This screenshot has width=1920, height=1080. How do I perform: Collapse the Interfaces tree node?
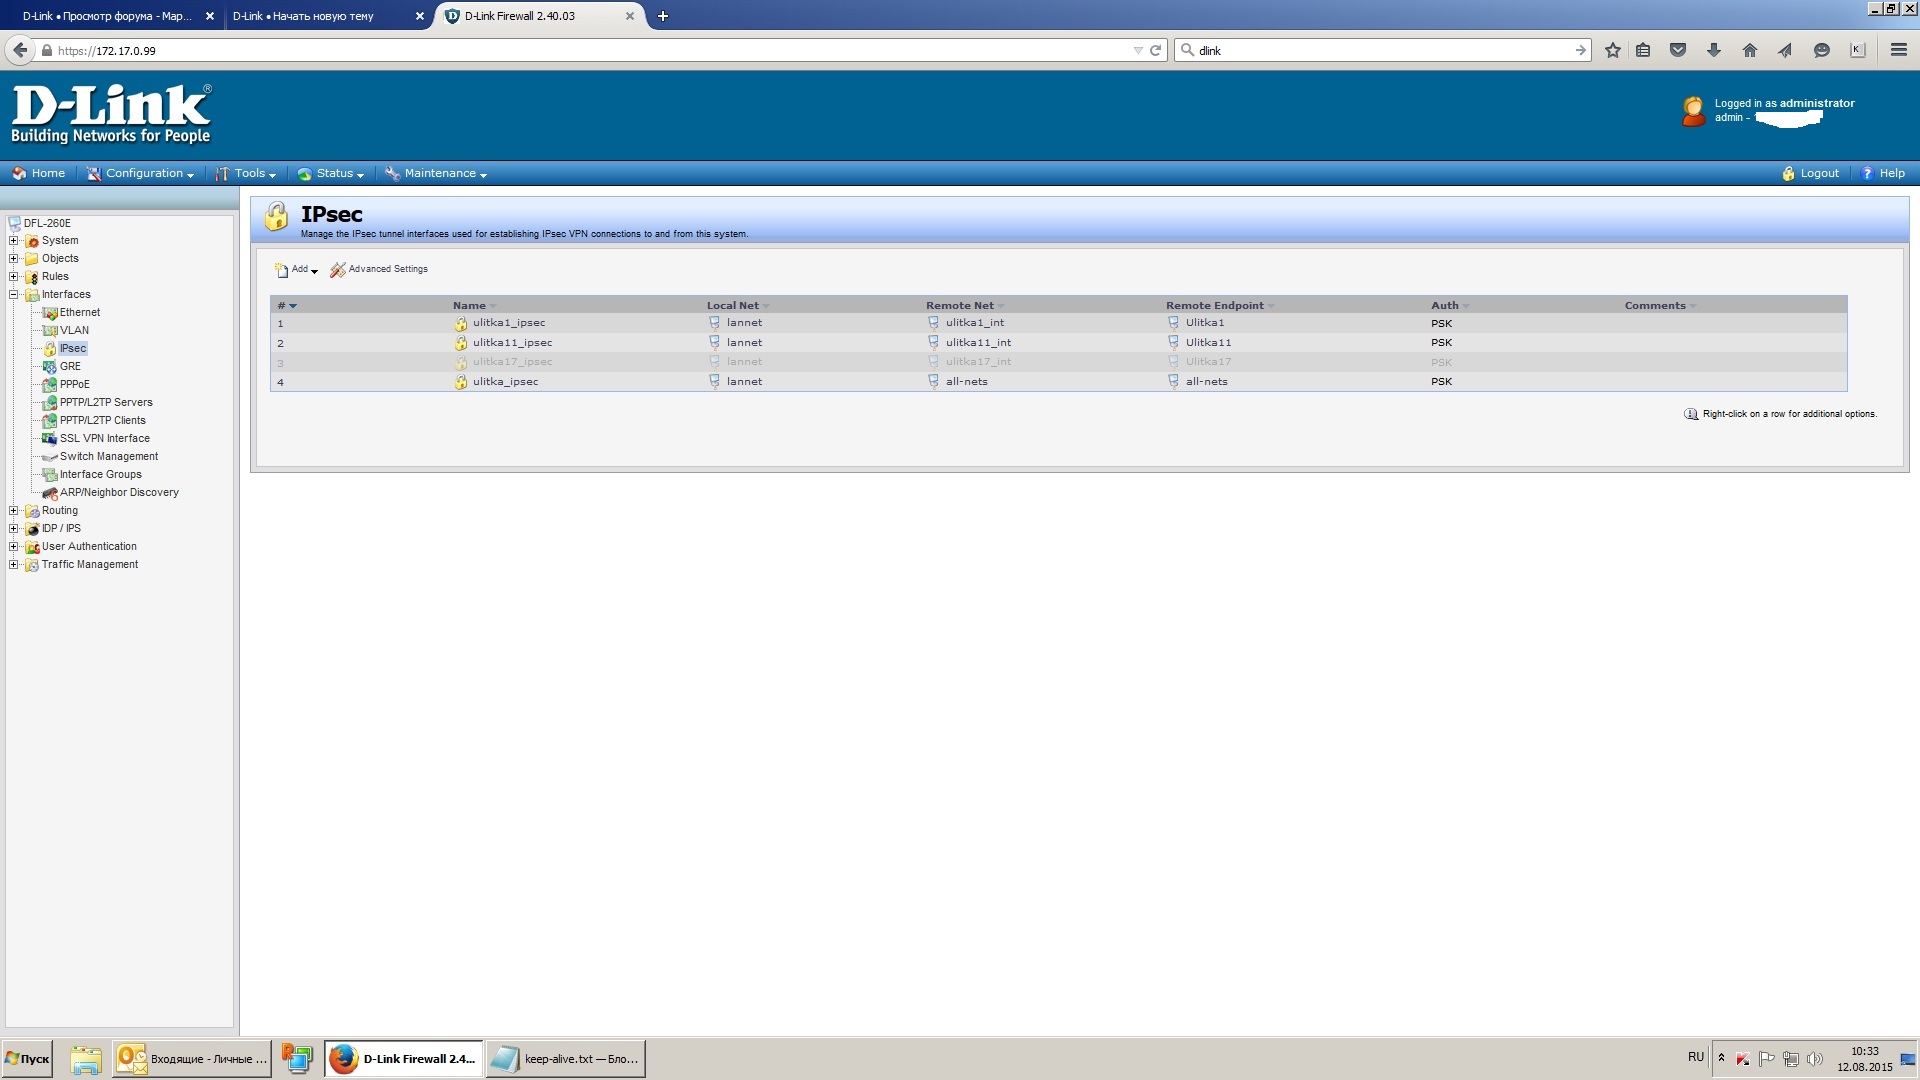point(14,295)
